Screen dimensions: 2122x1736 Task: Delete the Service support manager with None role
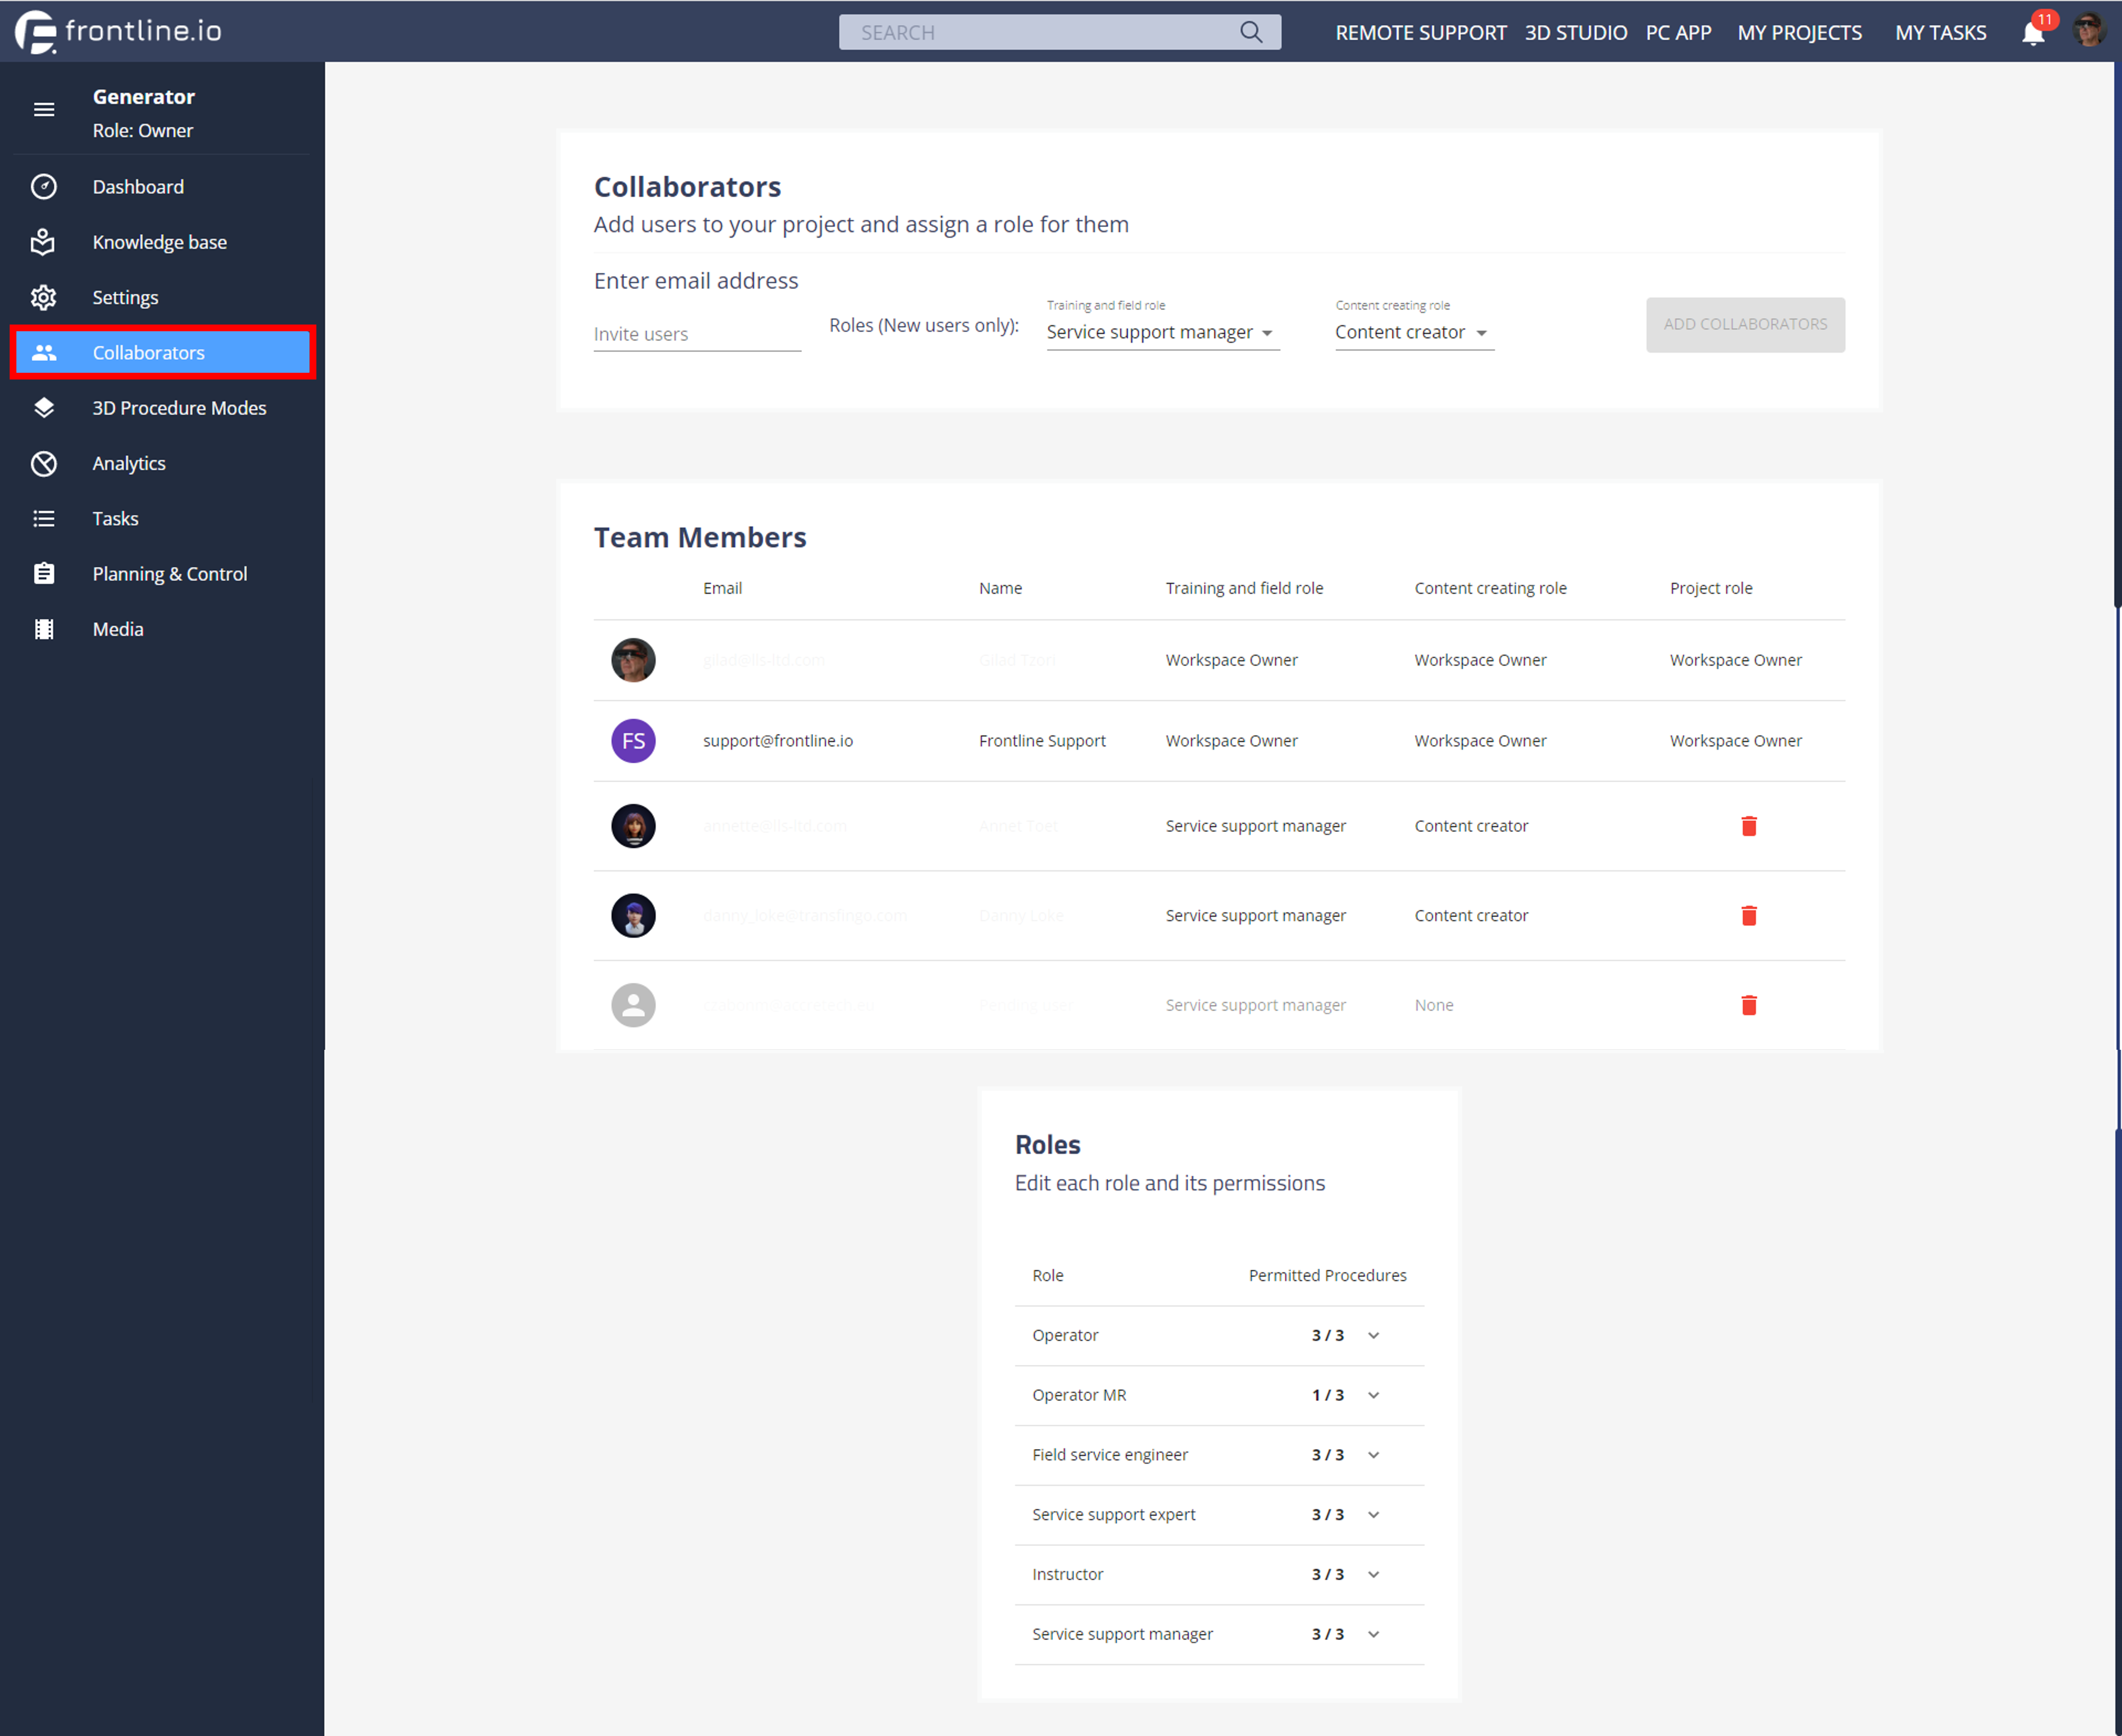(x=1748, y=1005)
